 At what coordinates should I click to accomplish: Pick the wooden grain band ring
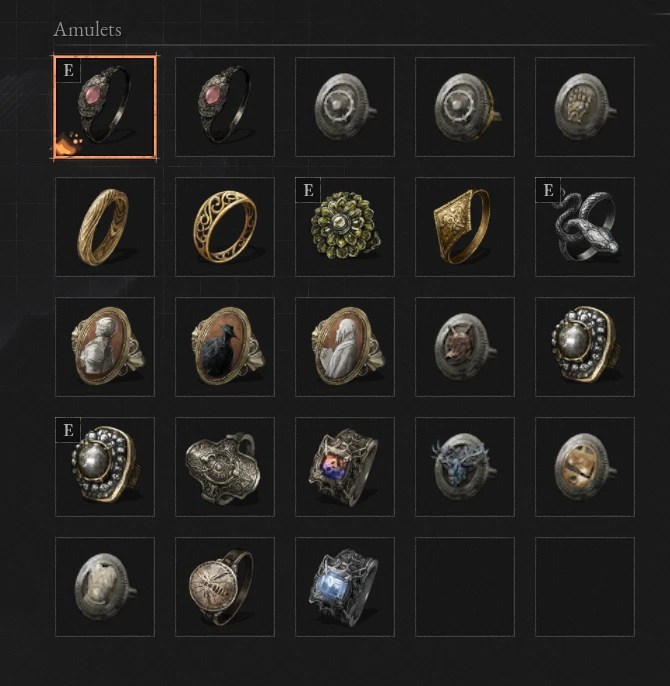(x=105, y=227)
